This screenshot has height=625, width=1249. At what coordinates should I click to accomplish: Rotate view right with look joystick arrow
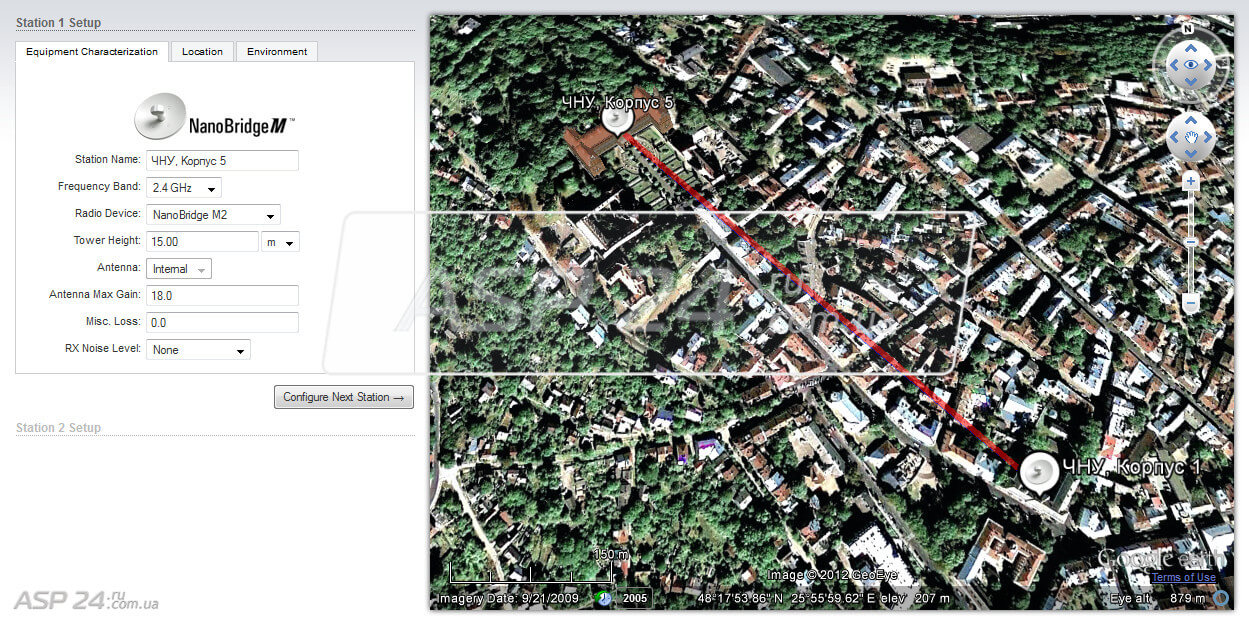[1210, 66]
